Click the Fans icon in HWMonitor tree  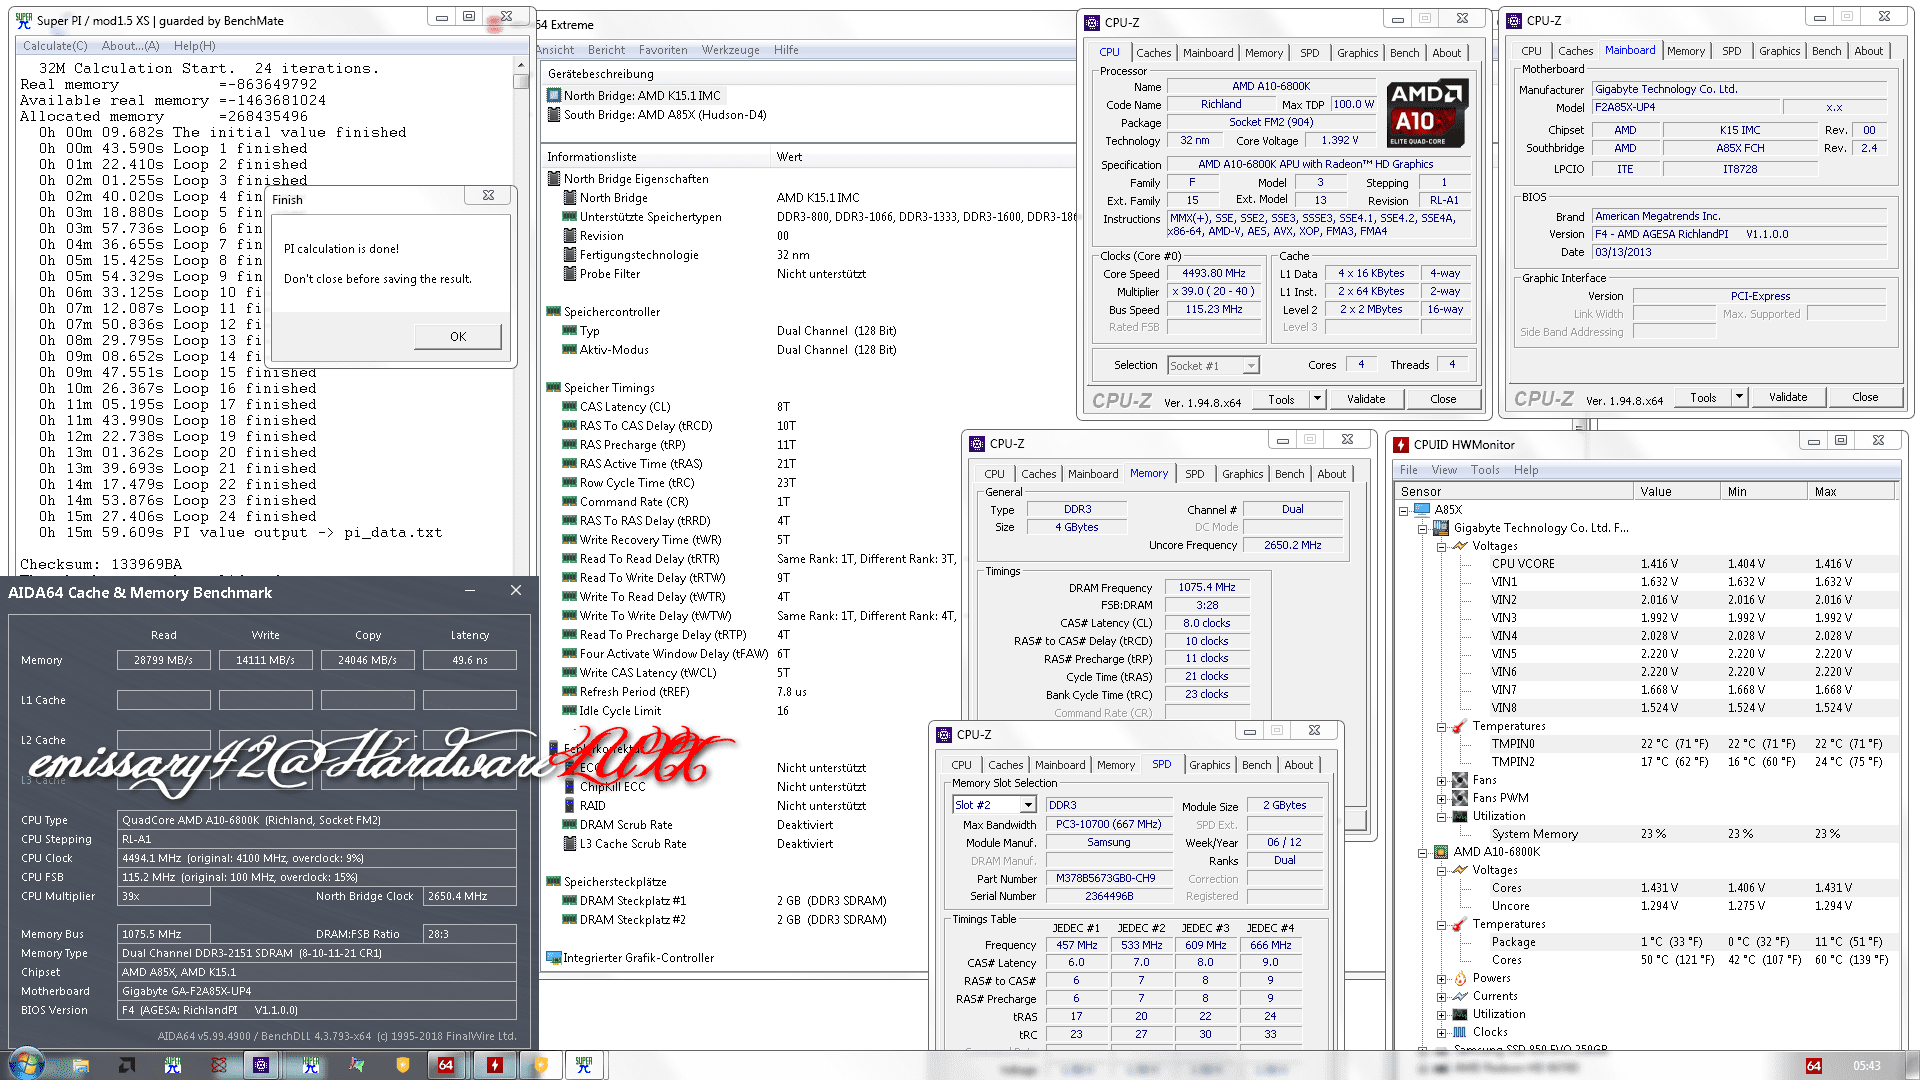pyautogui.click(x=1460, y=780)
